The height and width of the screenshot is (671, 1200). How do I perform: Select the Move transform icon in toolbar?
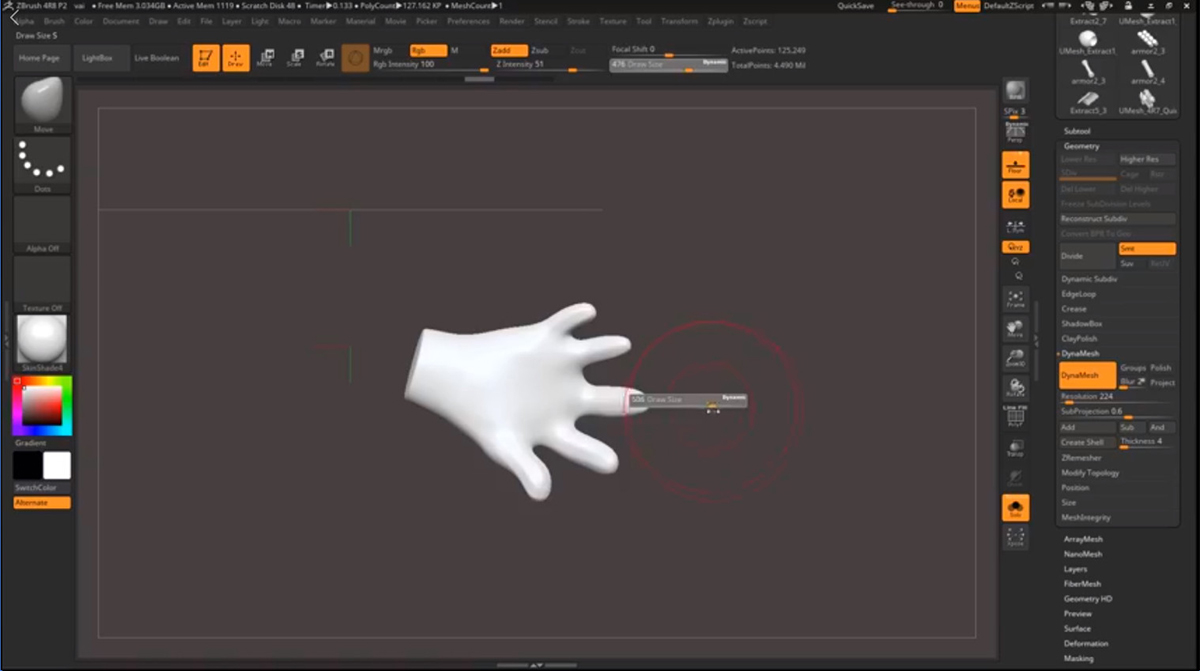click(x=264, y=58)
